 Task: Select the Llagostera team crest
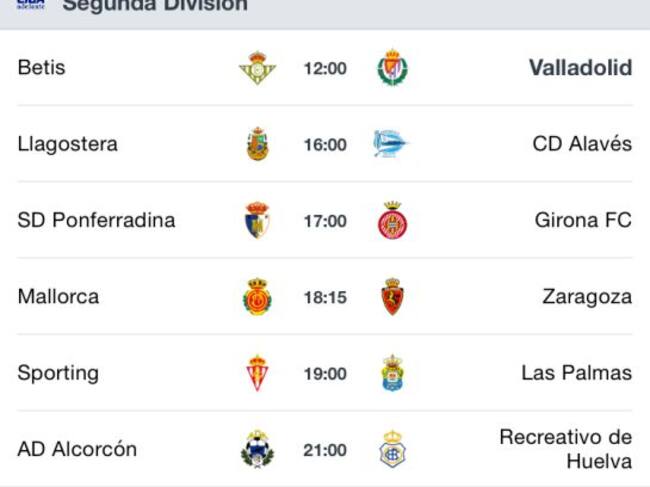(x=257, y=144)
